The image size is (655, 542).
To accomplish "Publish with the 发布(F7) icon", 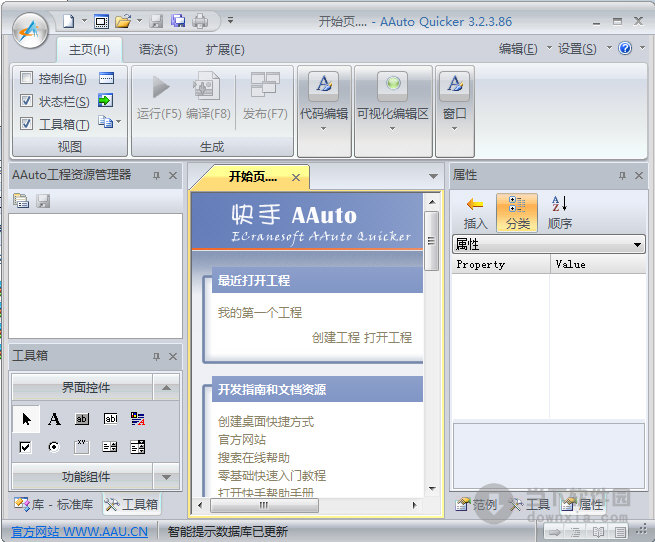I will coord(265,96).
